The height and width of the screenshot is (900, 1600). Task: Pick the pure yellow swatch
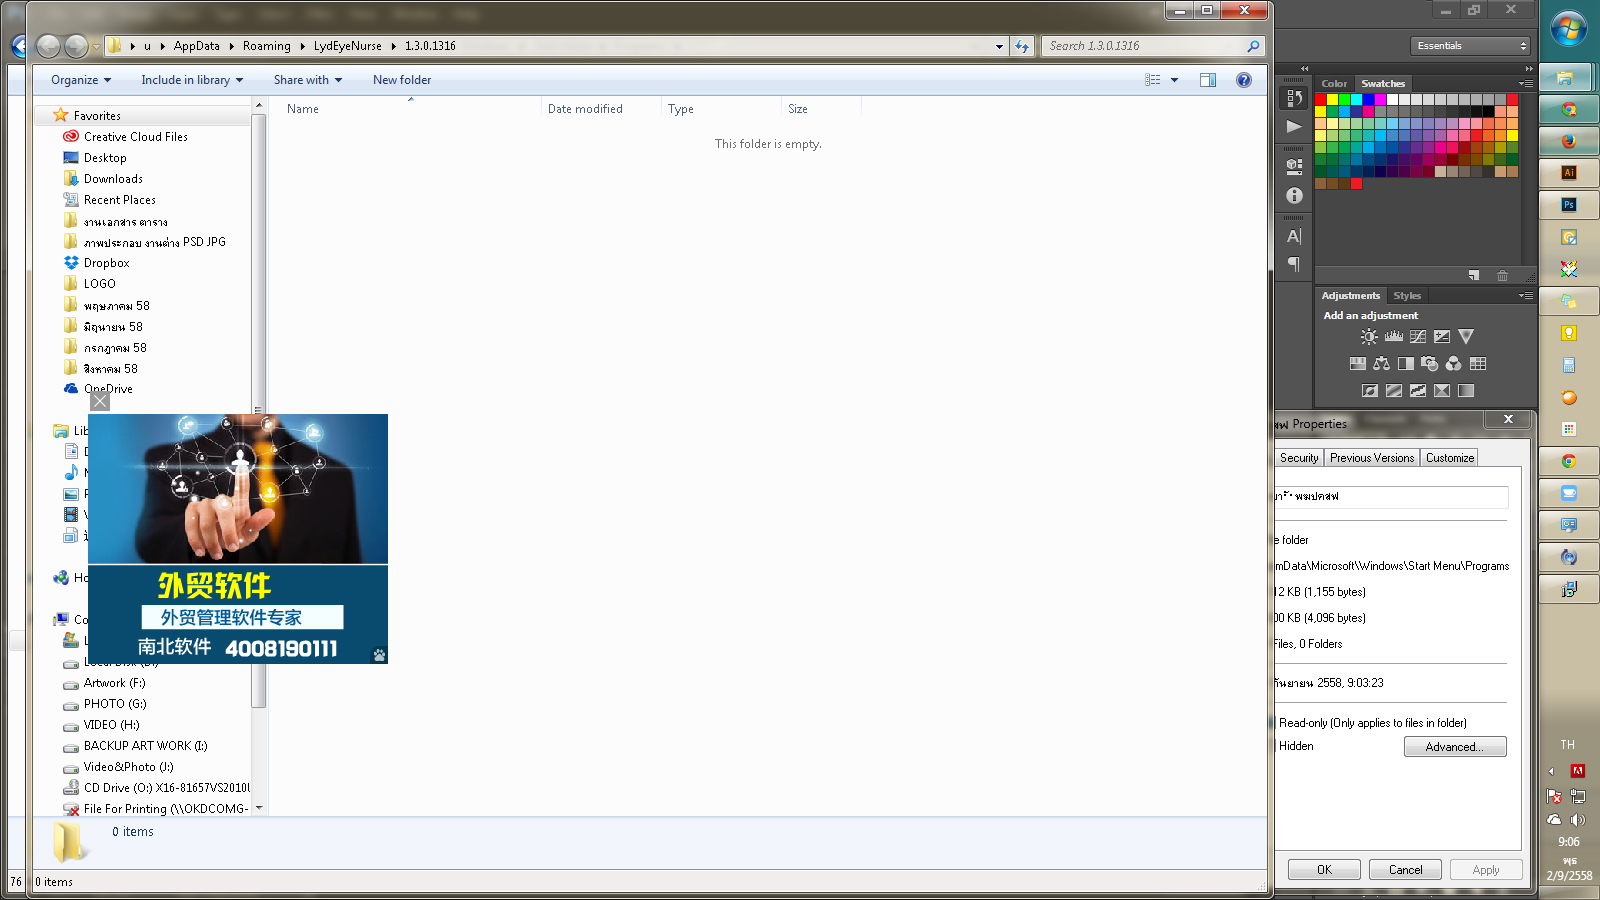(1332, 100)
